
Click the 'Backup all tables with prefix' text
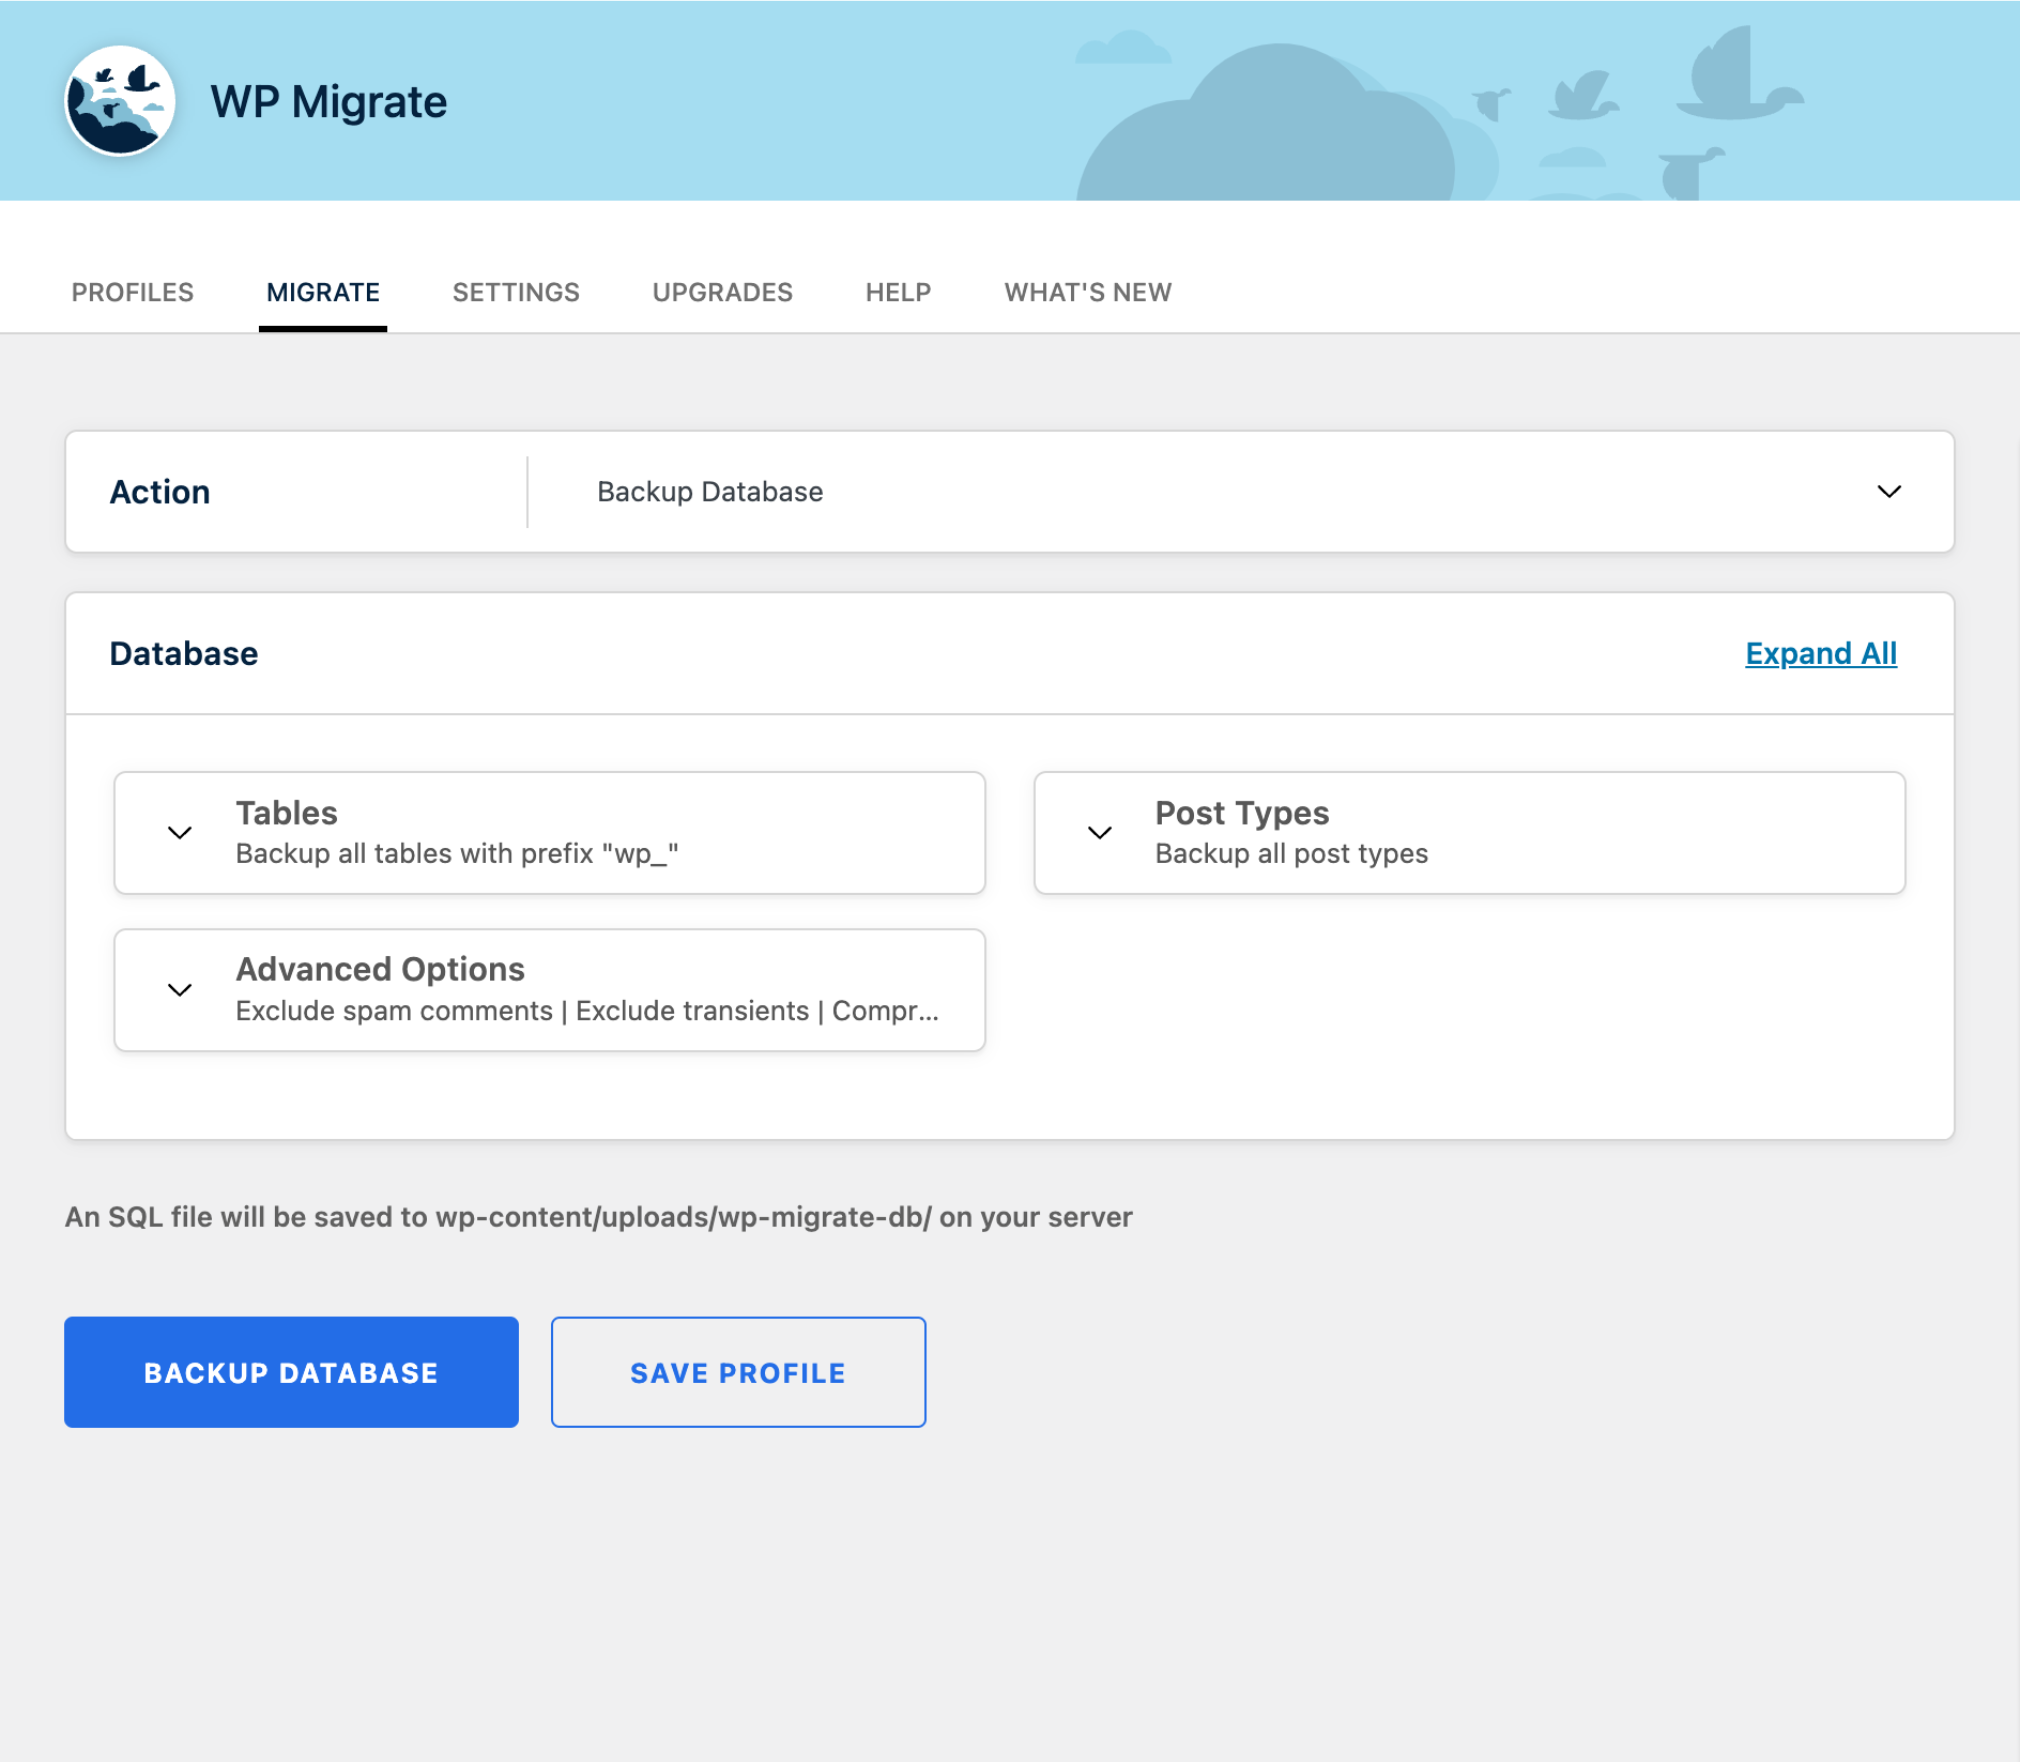click(x=457, y=853)
